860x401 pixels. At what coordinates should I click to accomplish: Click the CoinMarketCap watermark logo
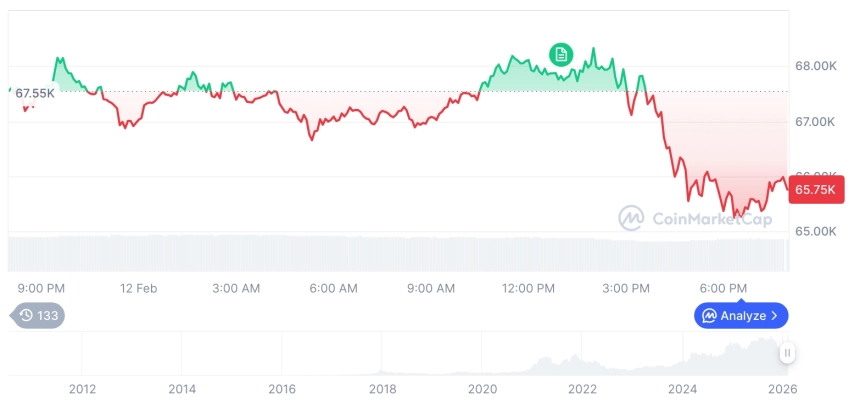click(x=630, y=218)
